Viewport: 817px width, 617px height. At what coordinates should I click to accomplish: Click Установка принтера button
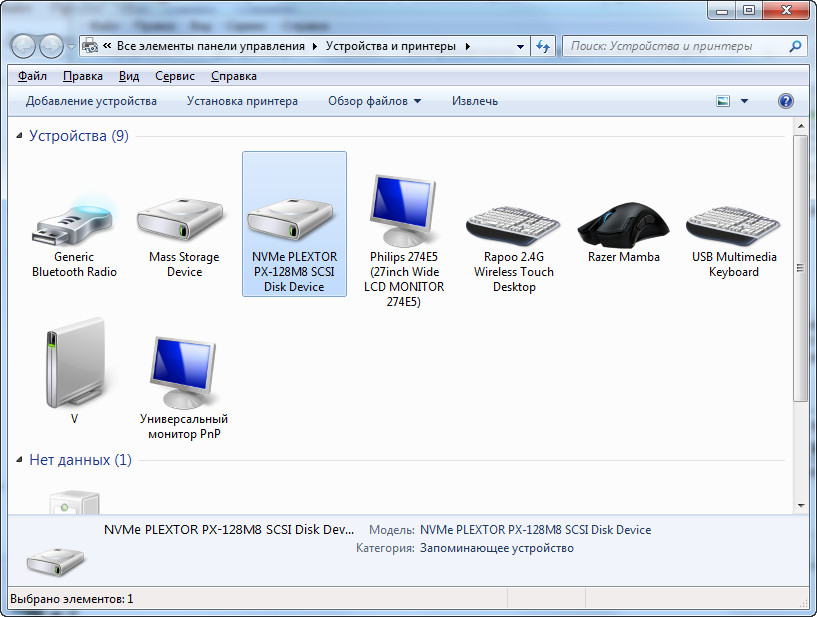point(242,101)
